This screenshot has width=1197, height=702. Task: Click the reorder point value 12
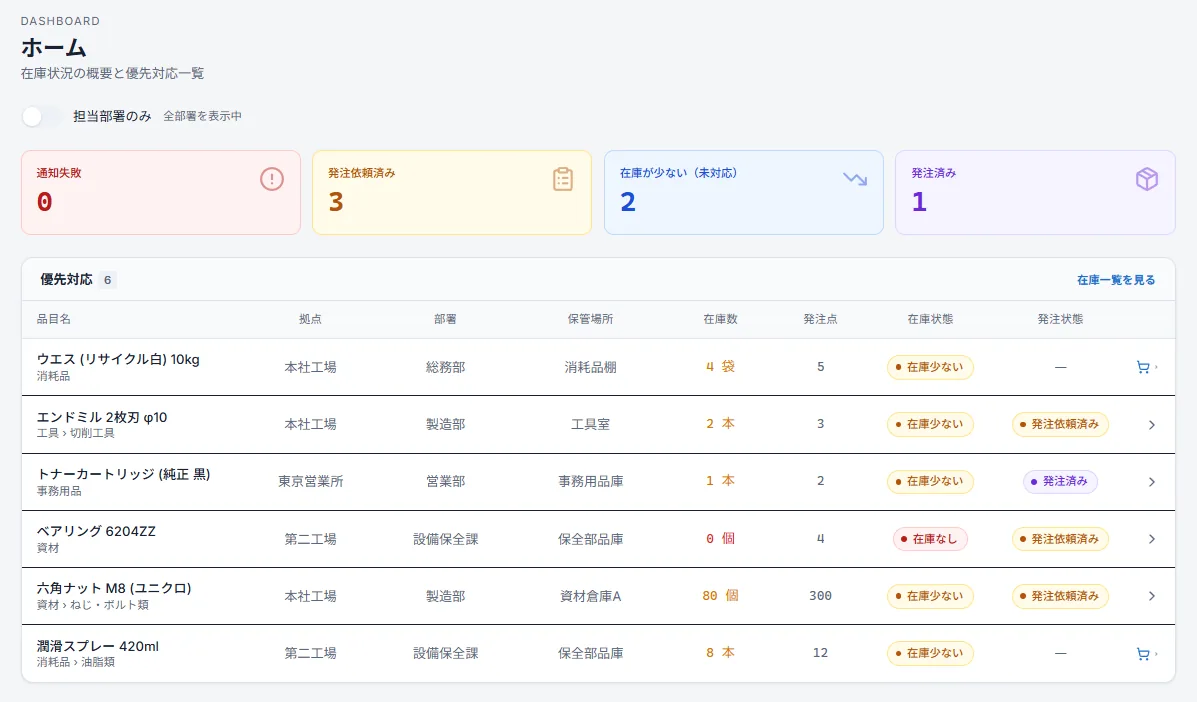[820, 653]
